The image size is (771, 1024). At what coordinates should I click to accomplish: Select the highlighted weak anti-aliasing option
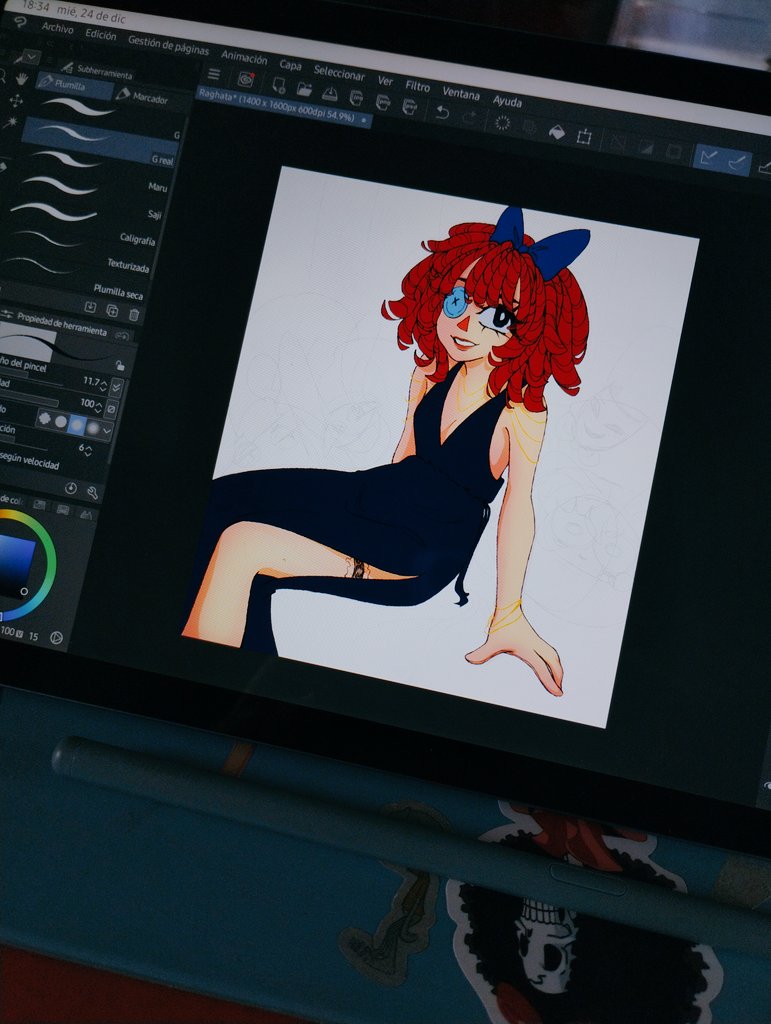point(77,424)
